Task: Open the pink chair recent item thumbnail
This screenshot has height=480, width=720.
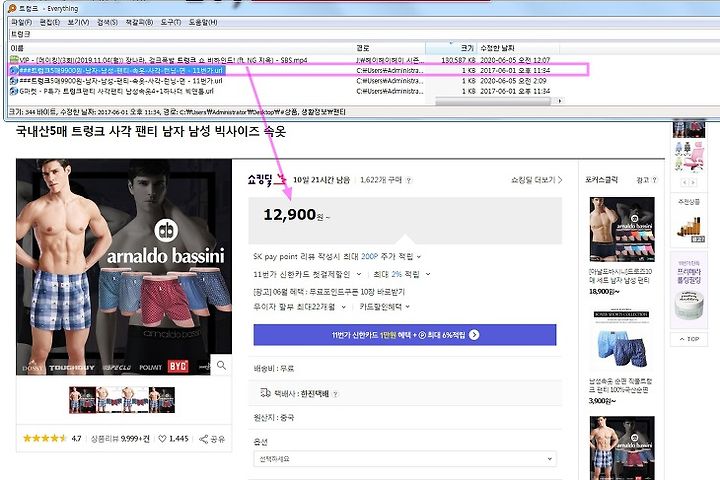Action: coord(689,156)
